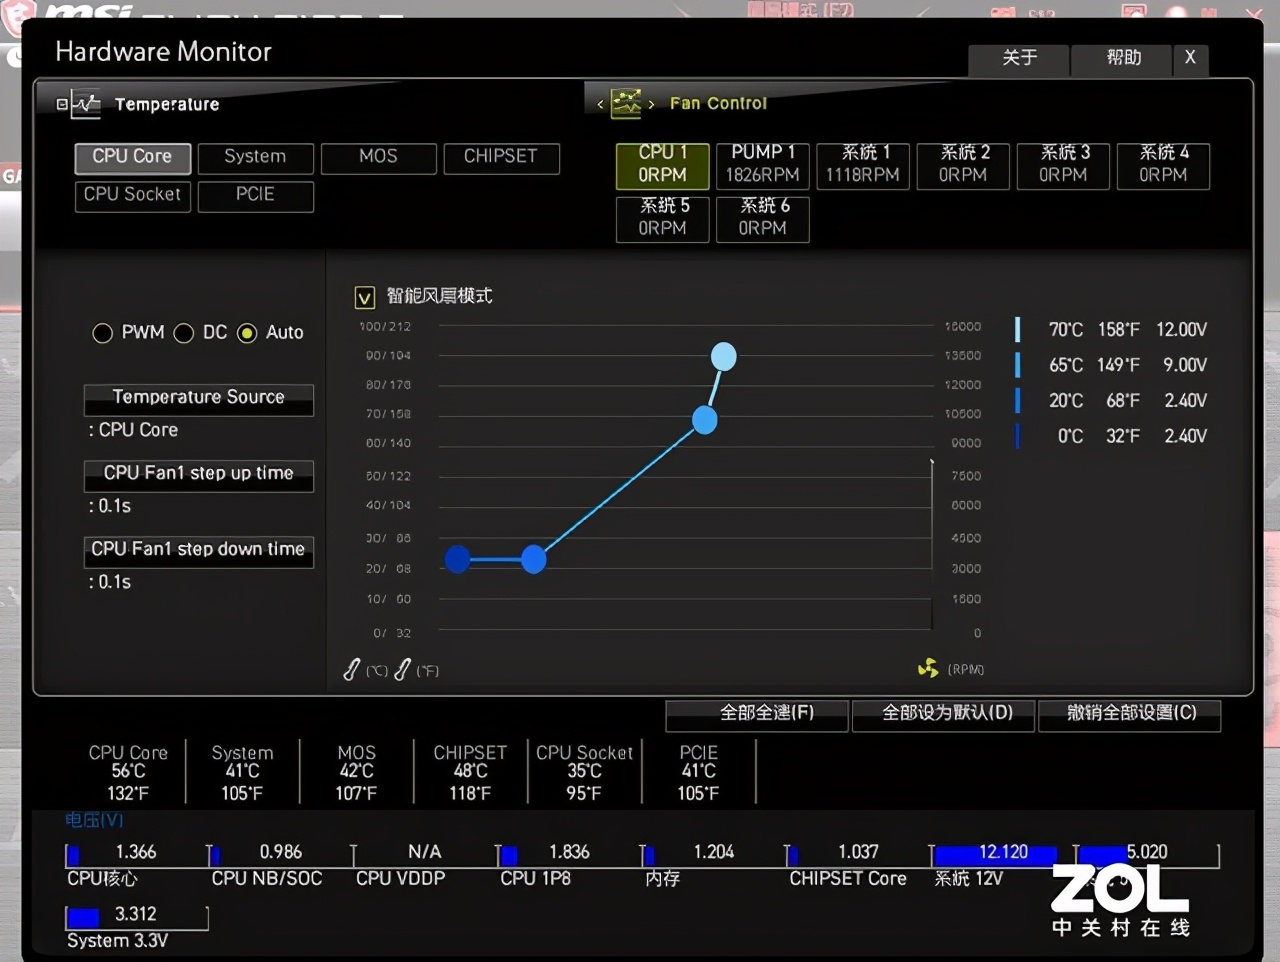Toggle the 智能风扇模式 checkbox
Viewport: 1280px width, 962px height.
(x=365, y=297)
